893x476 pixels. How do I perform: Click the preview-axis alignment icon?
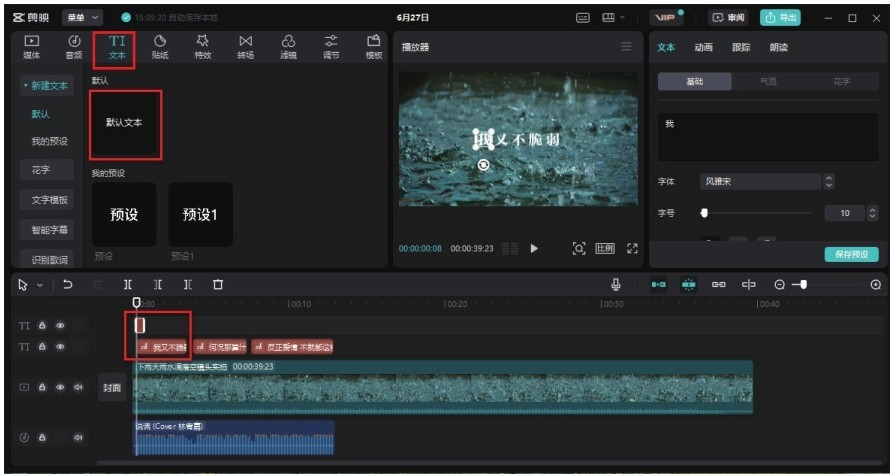point(748,284)
